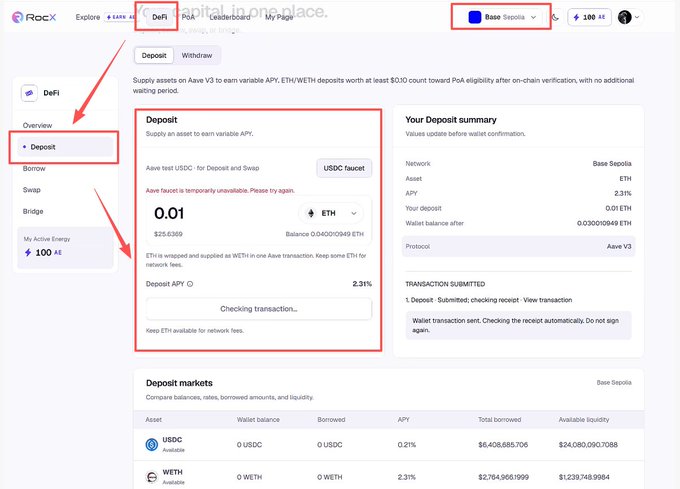
Task: Click the Your deposit 0.01 ETH value
Action: [x=618, y=209]
